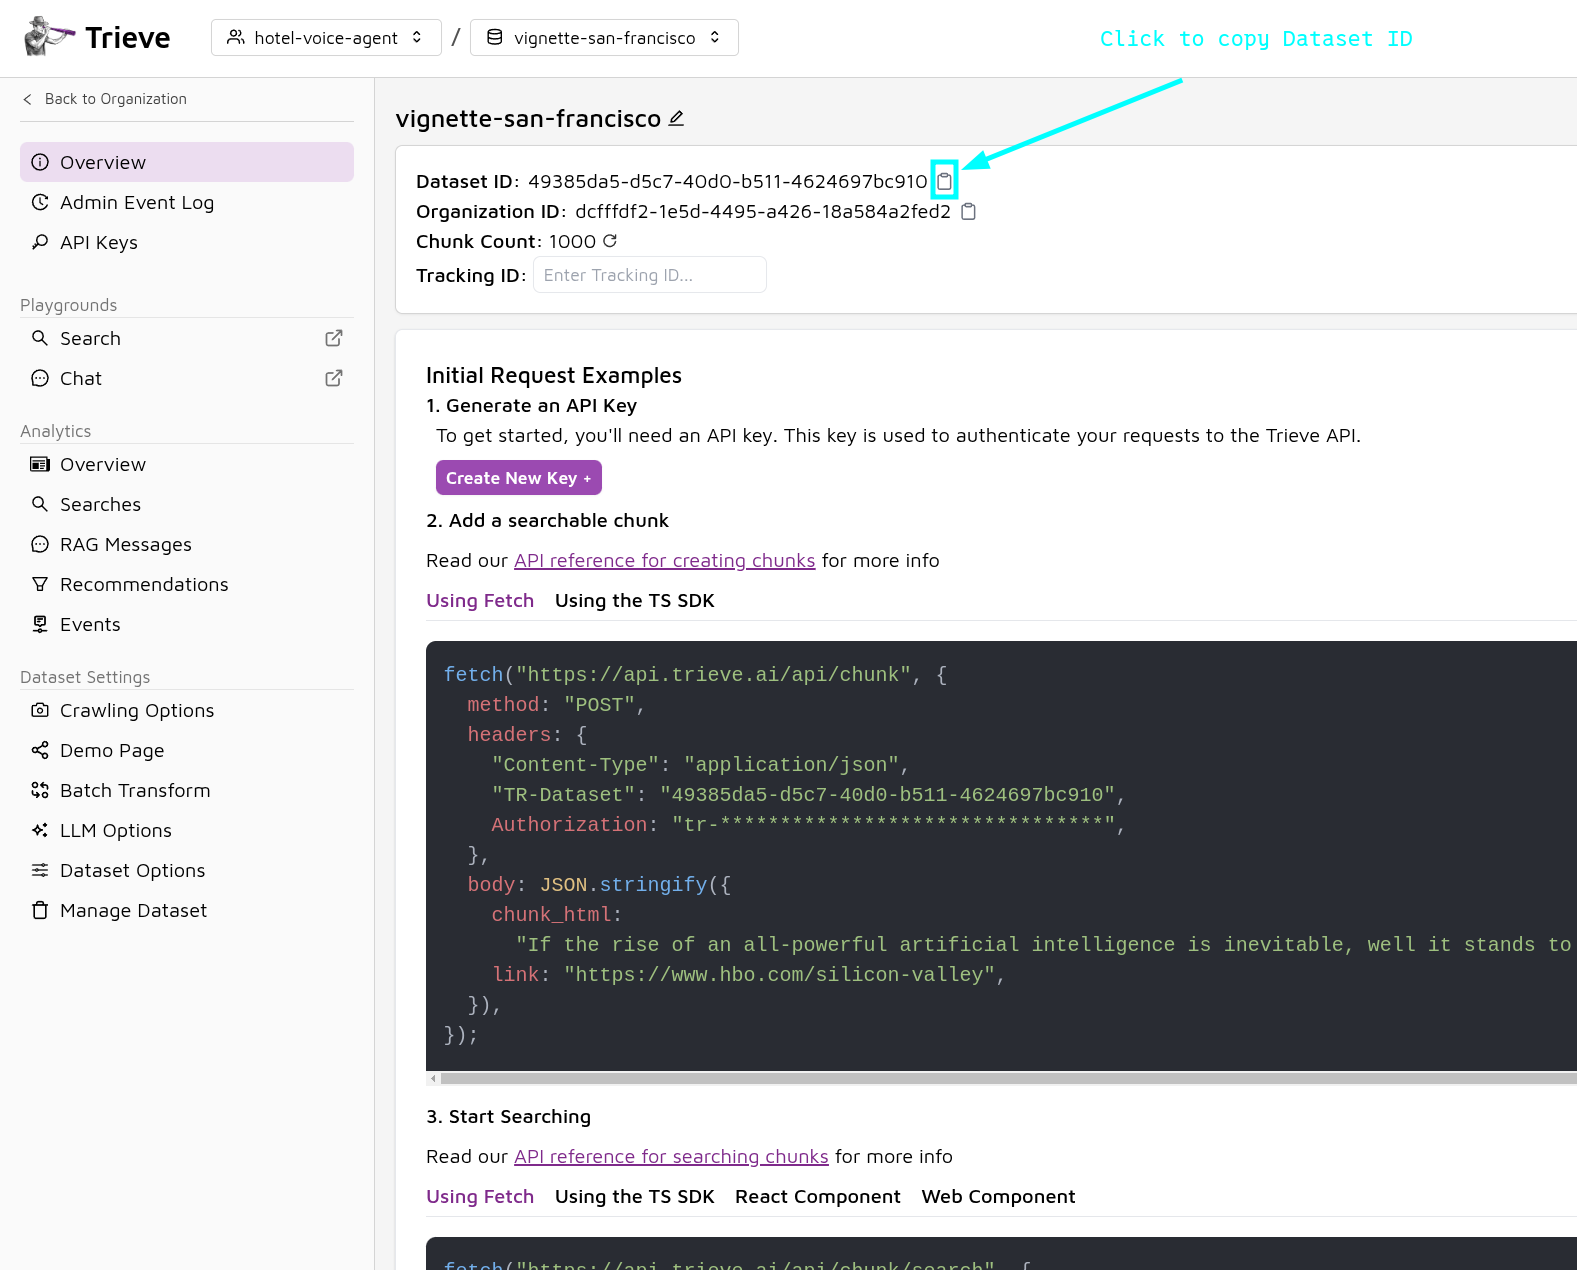Open the hotel-voice-agent organization dropdown
Image resolution: width=1577 pixels, height=1270 pixels.
(326, 38)
